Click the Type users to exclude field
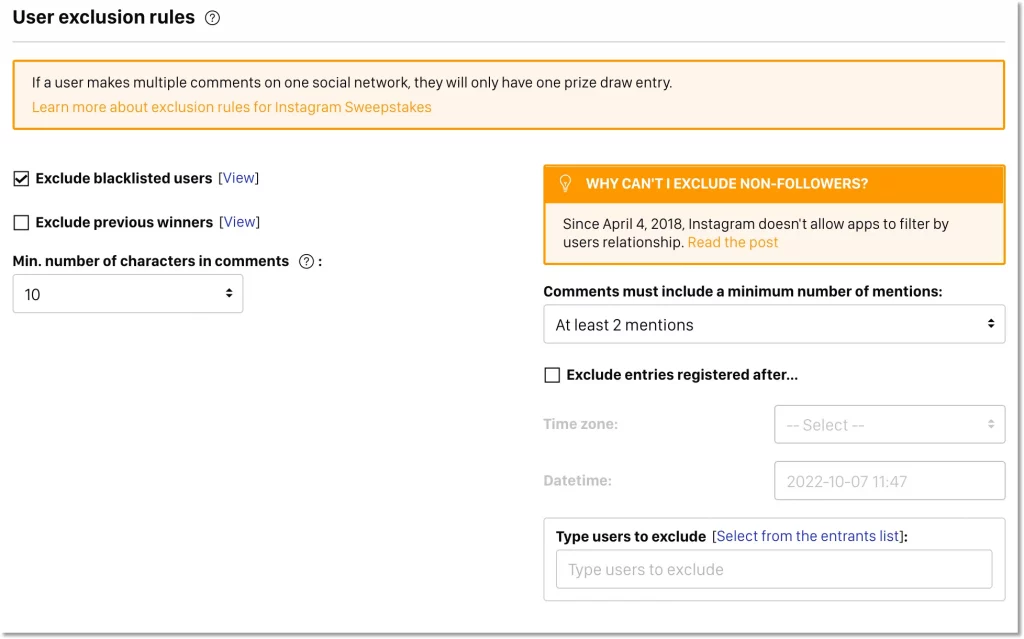1024x639 pixels. (x=774, y=569)
